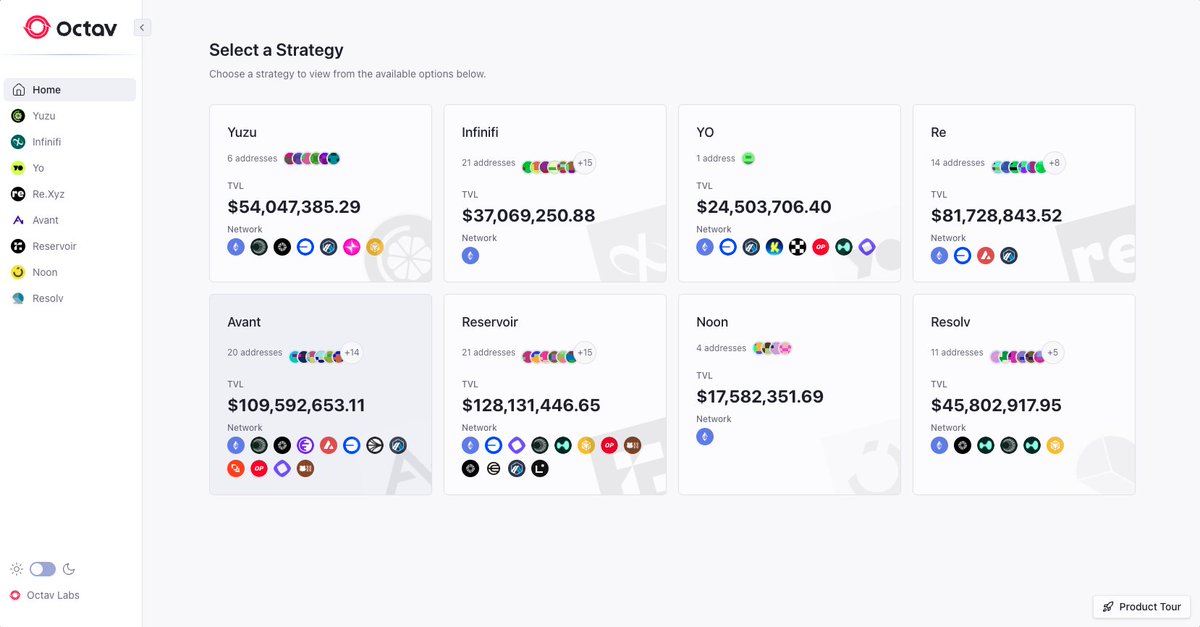Click the red OP icon on Avant card
This screenshot has height=627, width=1200.
pos(259,468)
